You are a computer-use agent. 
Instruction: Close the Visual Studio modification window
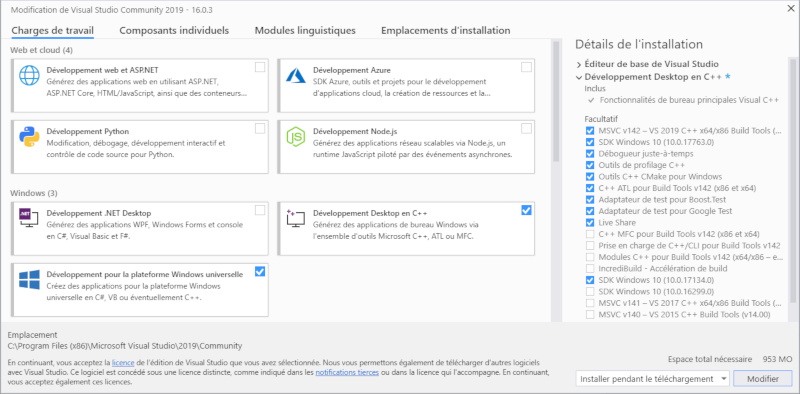[791, 8]
